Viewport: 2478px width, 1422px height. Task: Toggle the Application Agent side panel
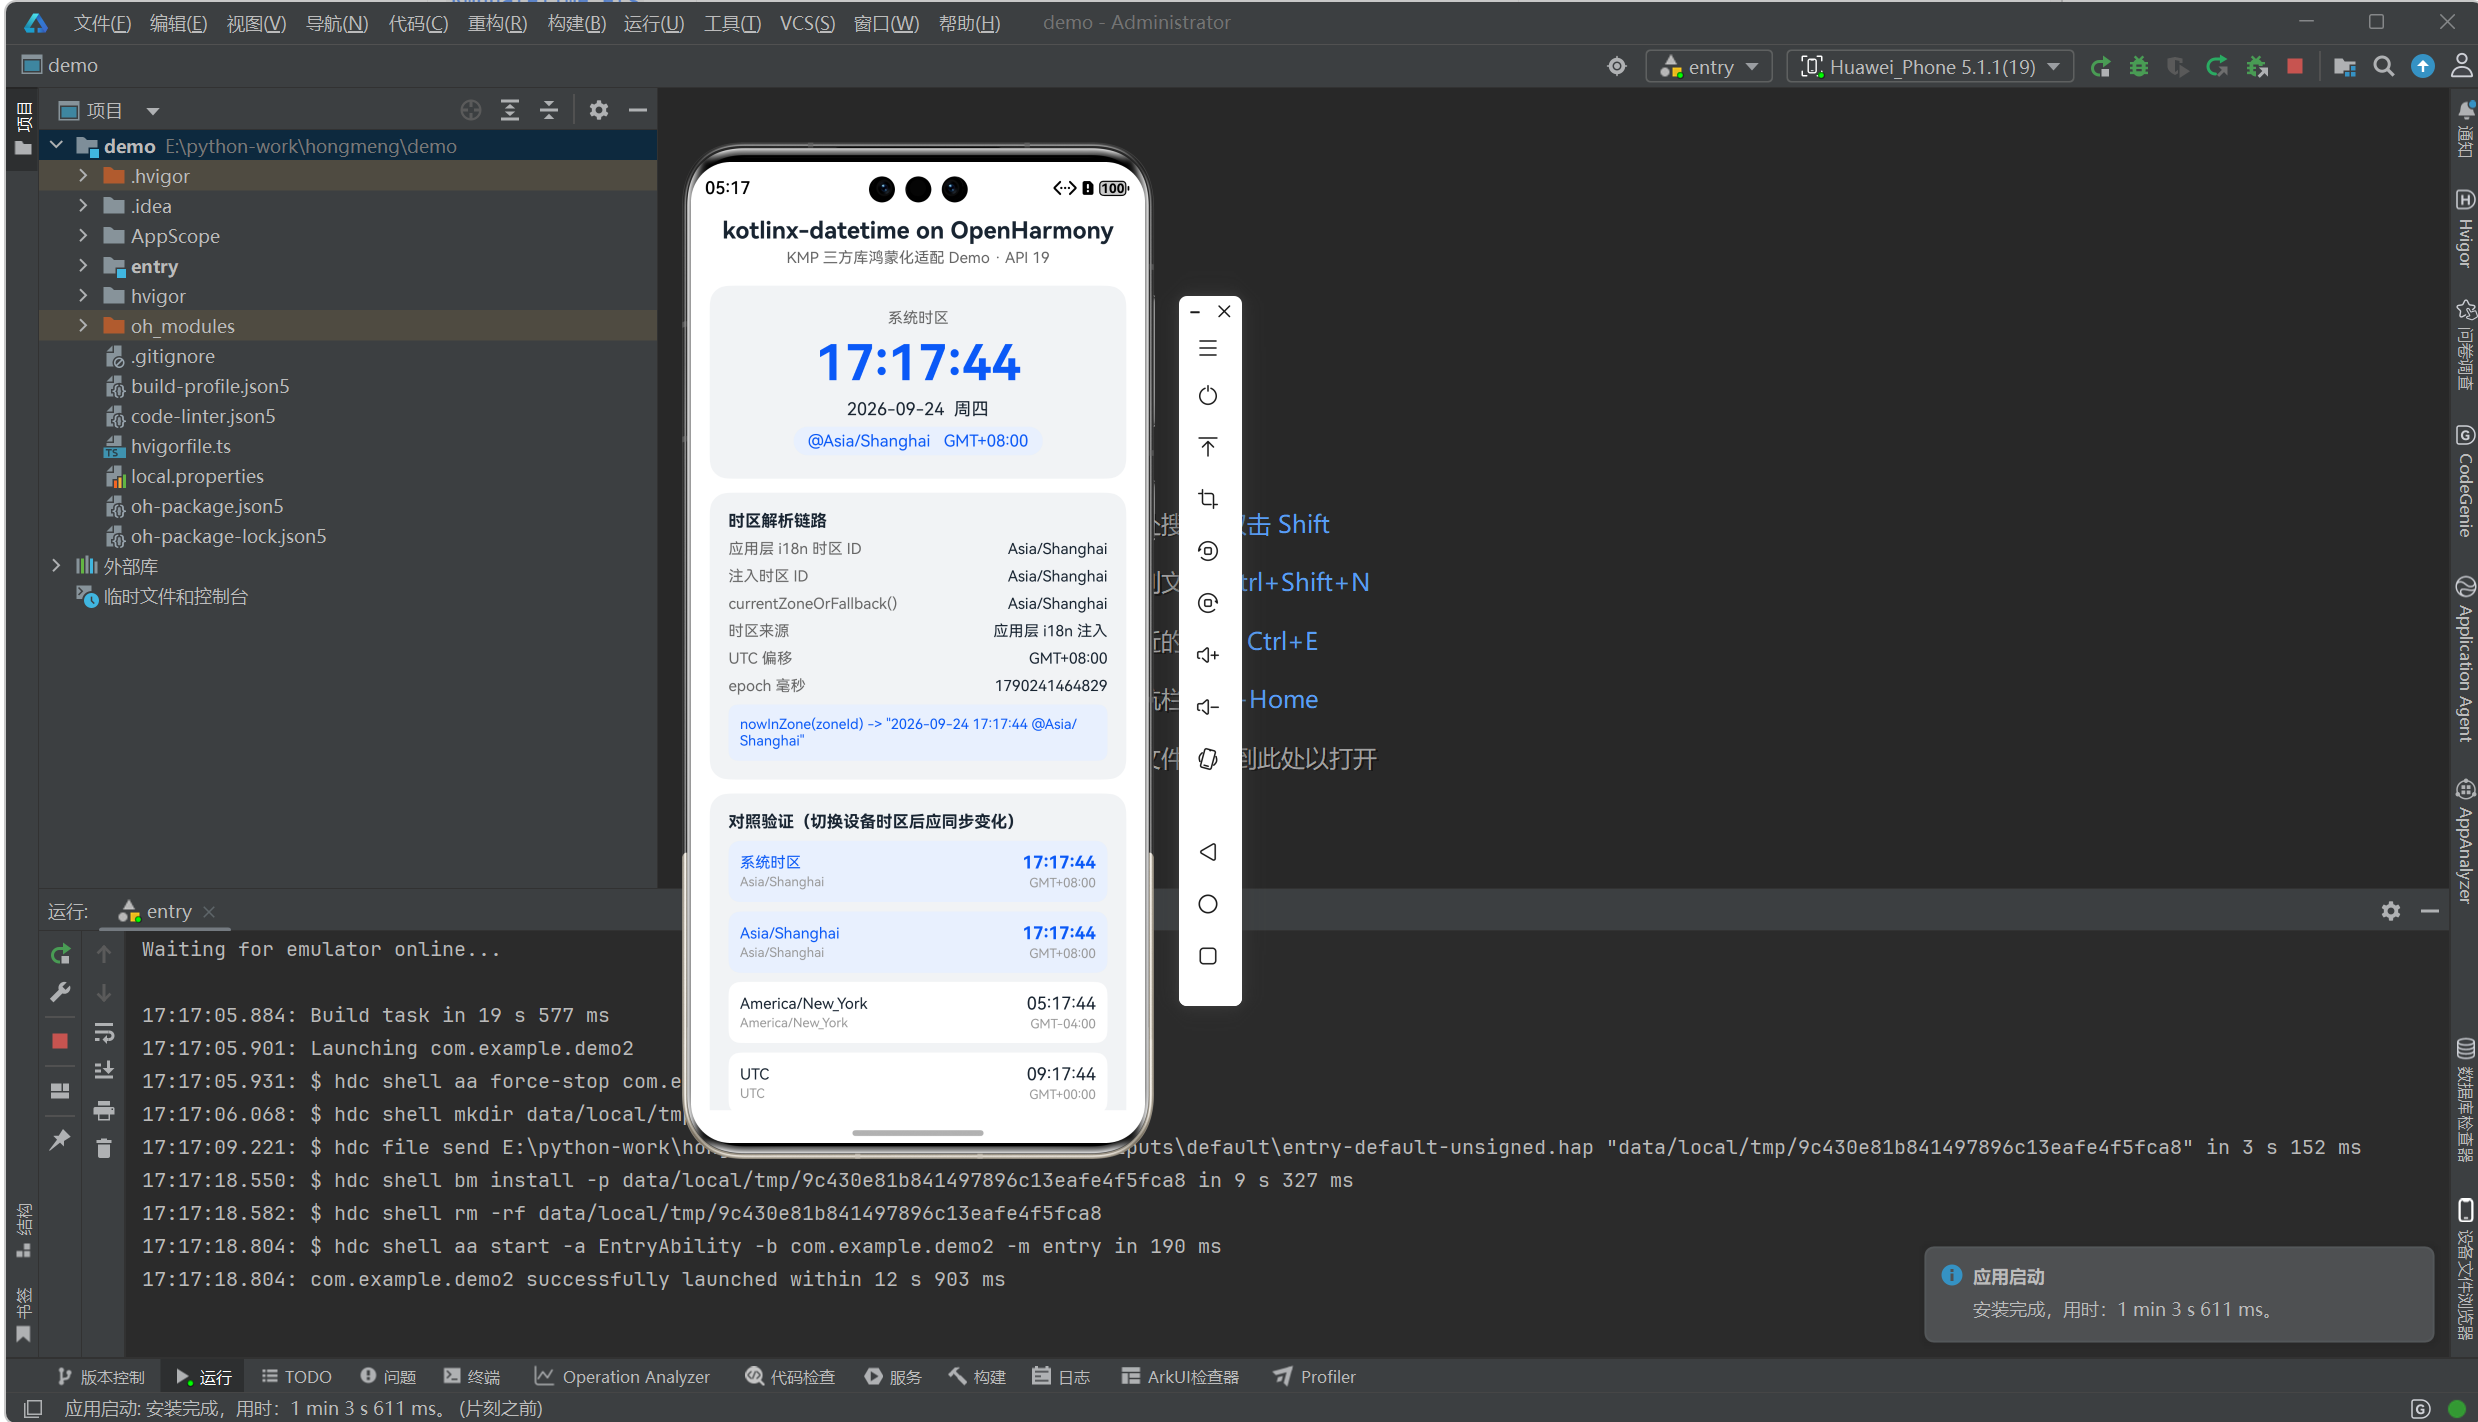click(2465, 659)
